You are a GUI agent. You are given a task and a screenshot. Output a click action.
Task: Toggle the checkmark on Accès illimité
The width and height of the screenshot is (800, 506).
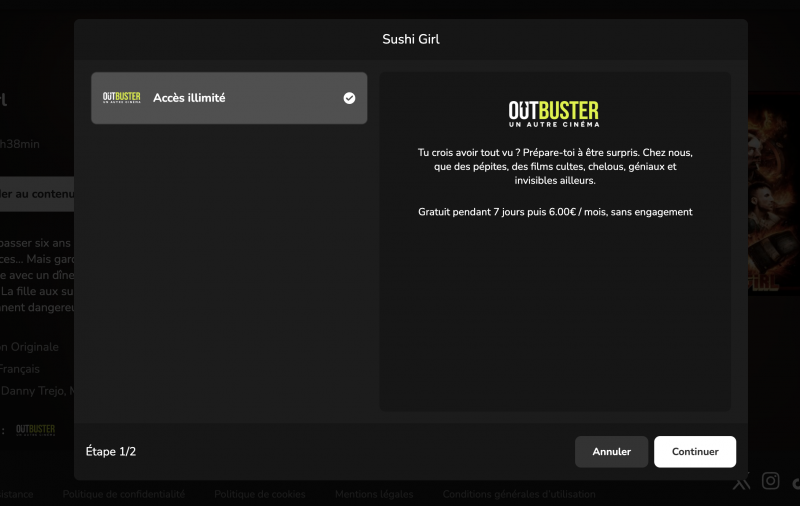pos(349,98)
